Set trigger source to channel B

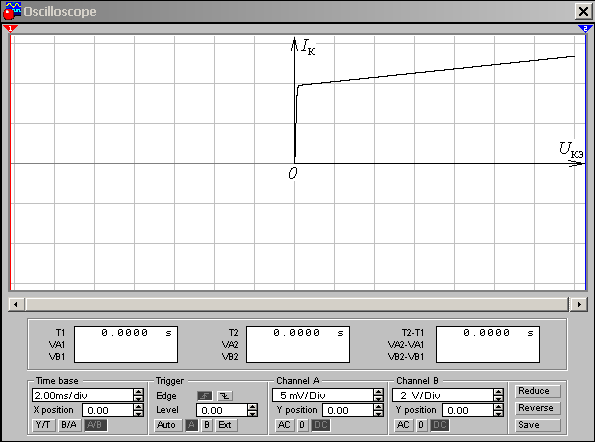(207, 425)
